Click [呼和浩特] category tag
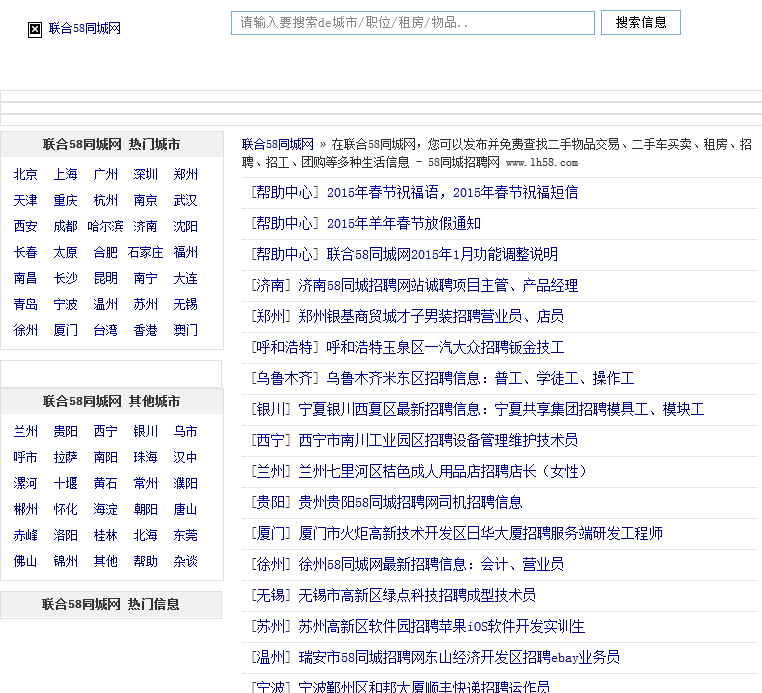Screen dimensions: 762x693 click(284, 348)
